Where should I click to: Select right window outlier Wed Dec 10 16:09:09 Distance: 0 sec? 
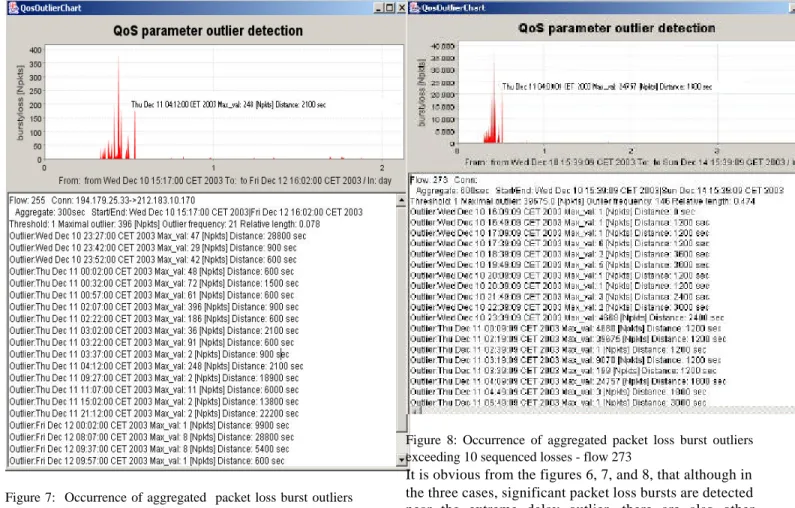(553, 211)
